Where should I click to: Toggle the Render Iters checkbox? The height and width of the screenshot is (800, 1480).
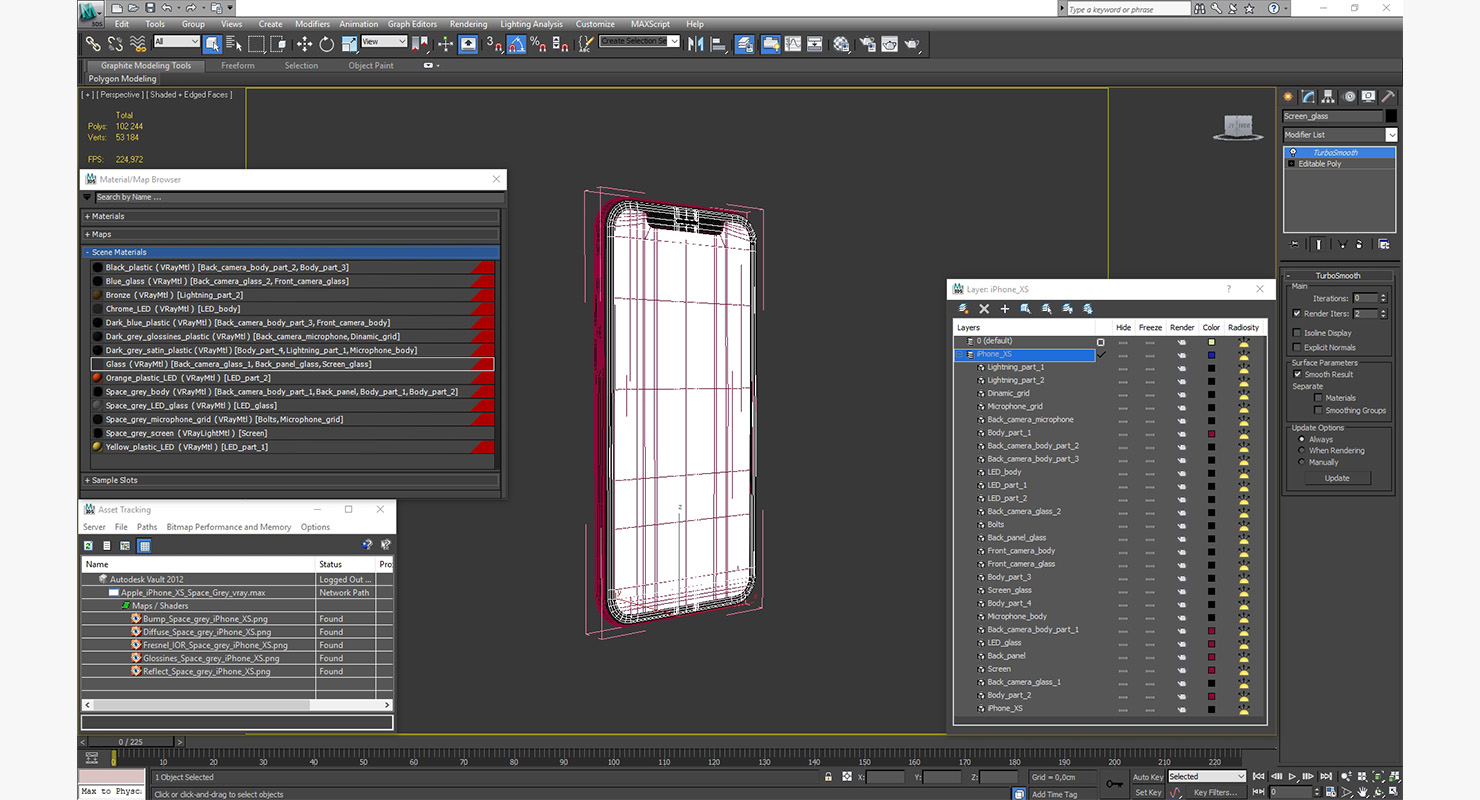(x=1297, y=314)
